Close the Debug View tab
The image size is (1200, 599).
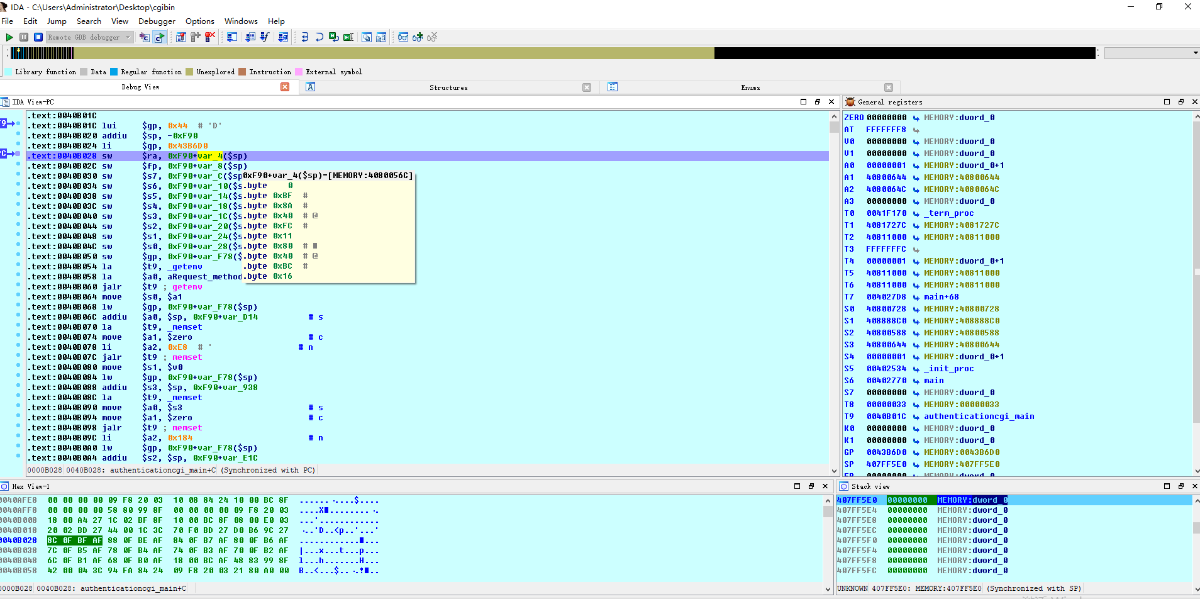[x=284, y=87]
